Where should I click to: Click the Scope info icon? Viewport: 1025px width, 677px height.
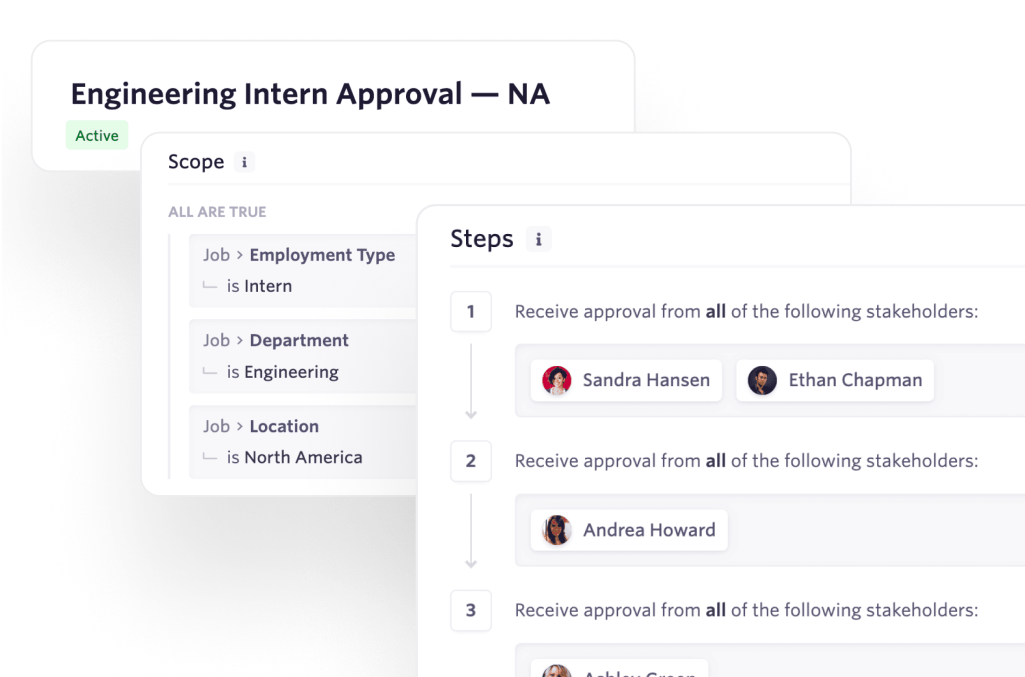click(247, 162)
